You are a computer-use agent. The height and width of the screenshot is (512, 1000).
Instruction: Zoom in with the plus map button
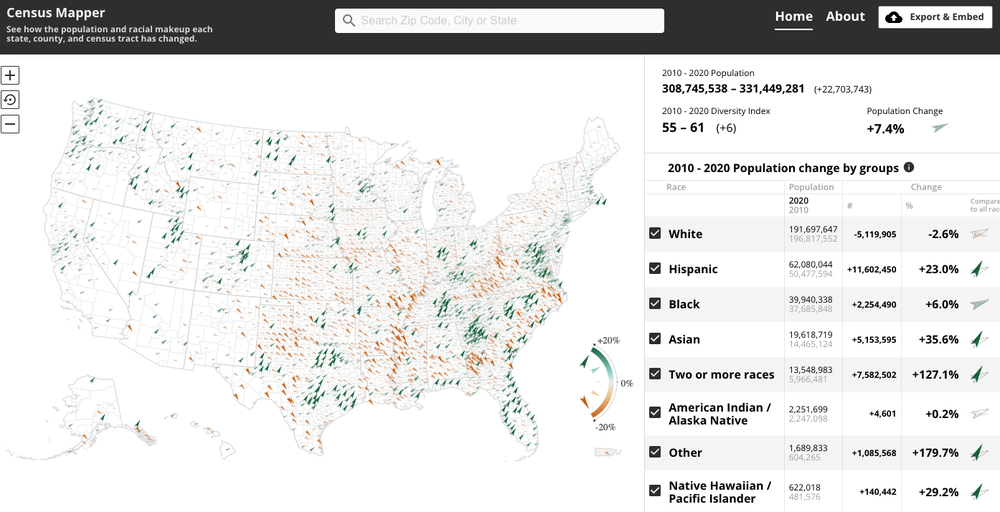10,75
